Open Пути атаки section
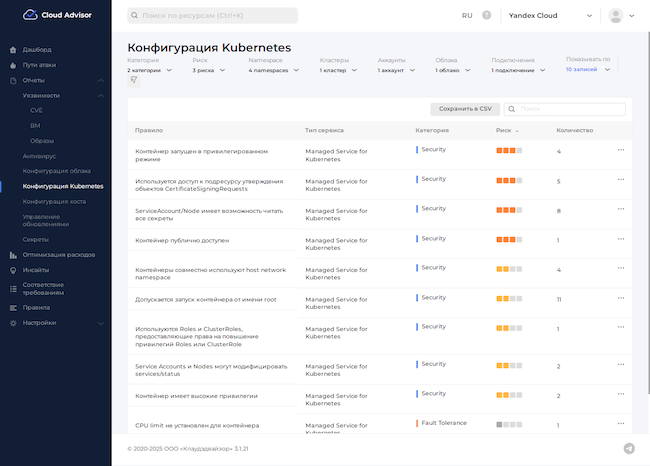650x466 pixels. tap(39, 65)
